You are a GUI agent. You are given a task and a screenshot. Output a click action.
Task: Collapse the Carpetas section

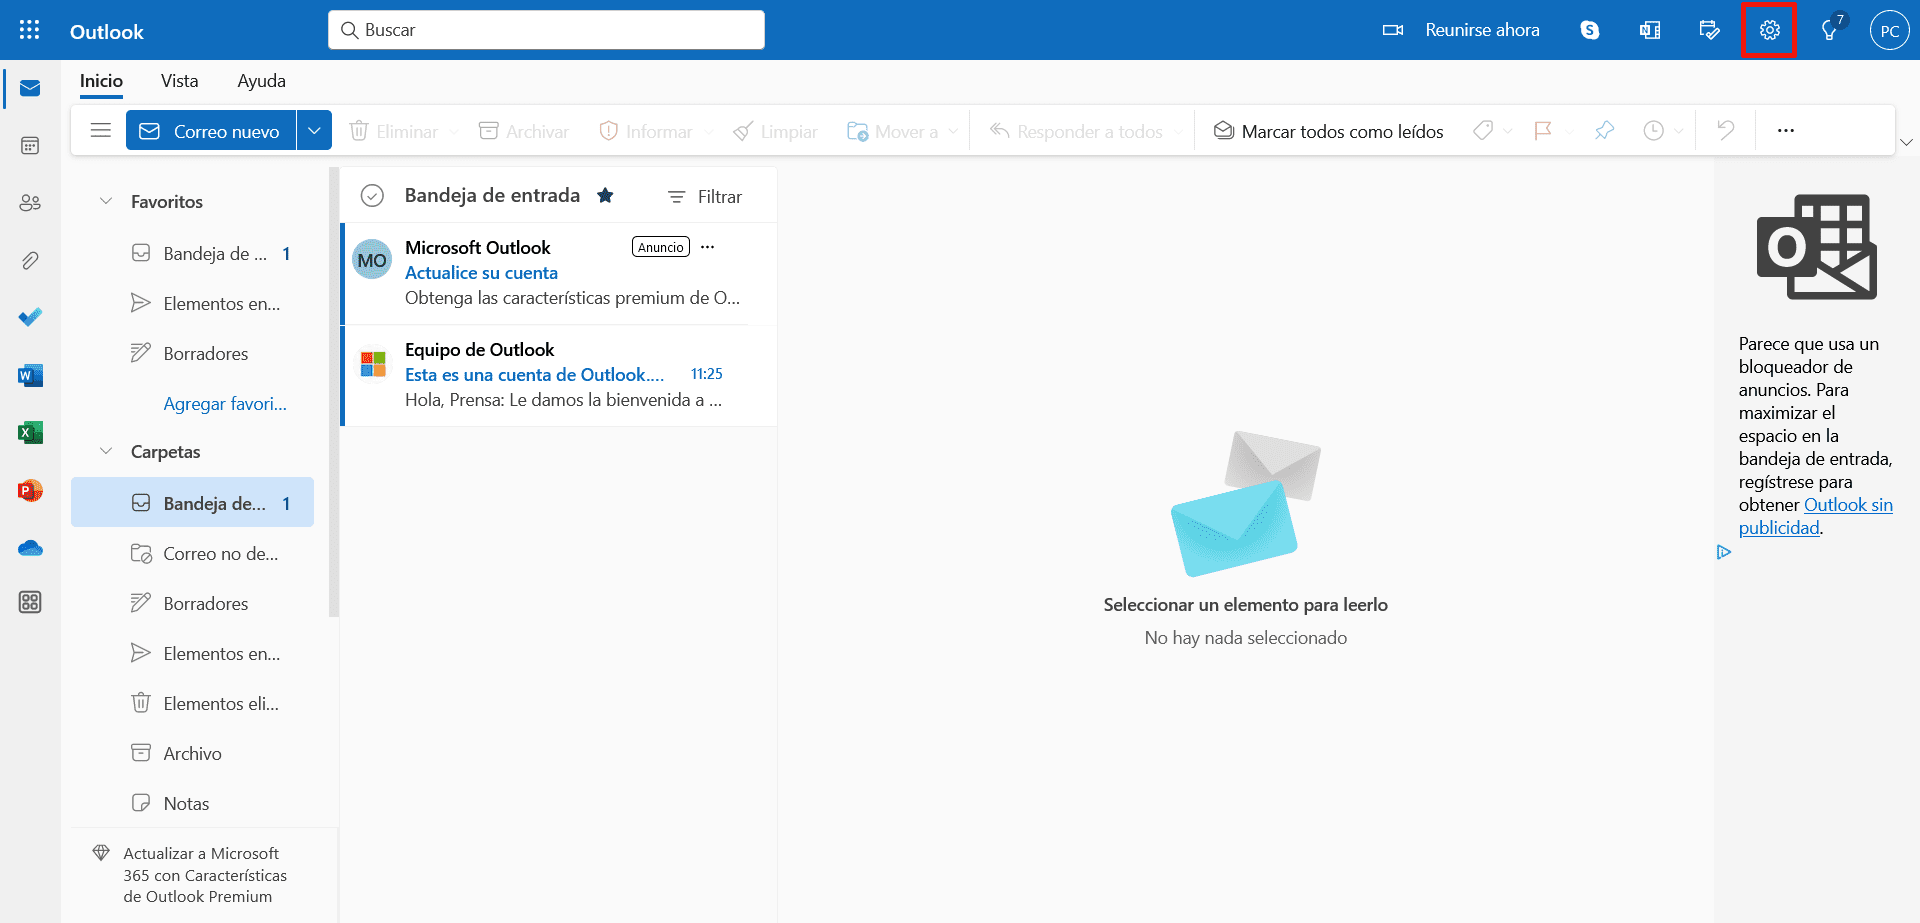(x=106, y=451)
